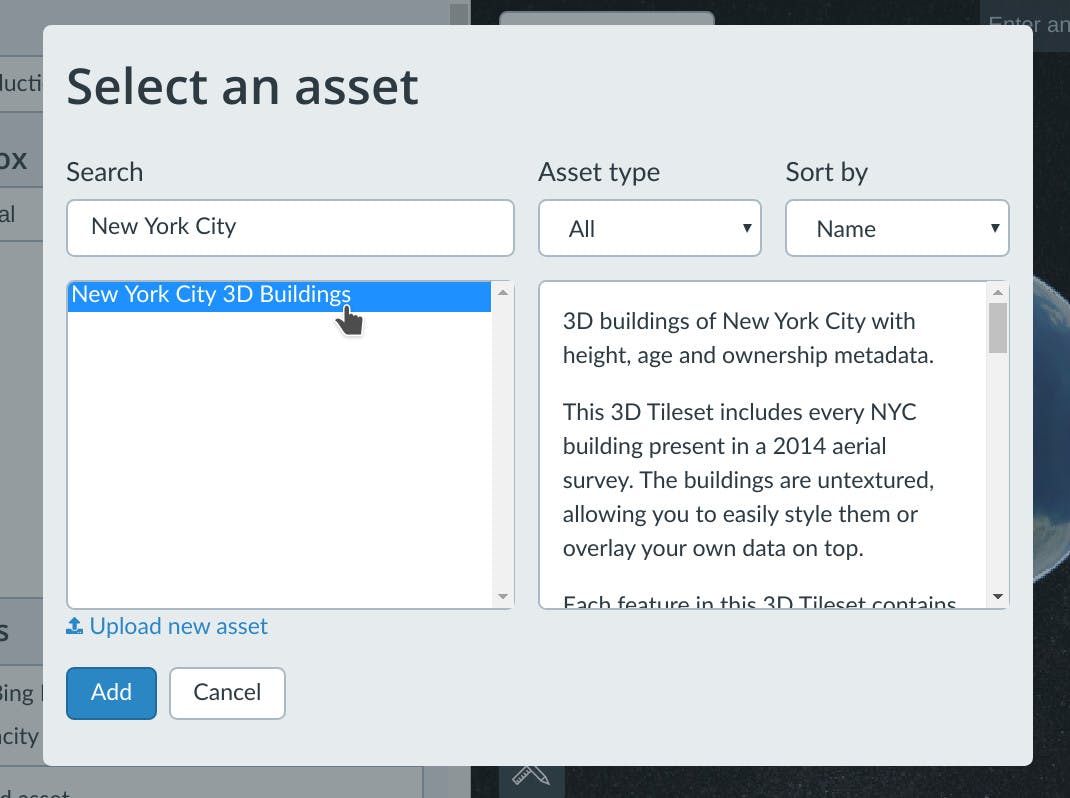The height and width of the screenshot is (798, 1070).
Task: Click the description scrollbar thumb
Action: point(997,328)
